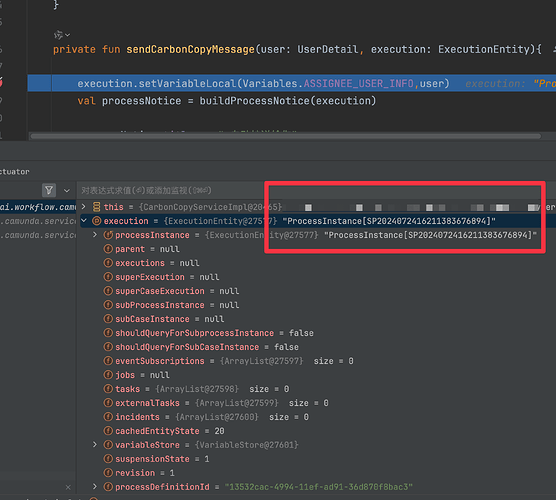
Task: Click the close X at the frames panel bottom
Action: coord(68,487)
